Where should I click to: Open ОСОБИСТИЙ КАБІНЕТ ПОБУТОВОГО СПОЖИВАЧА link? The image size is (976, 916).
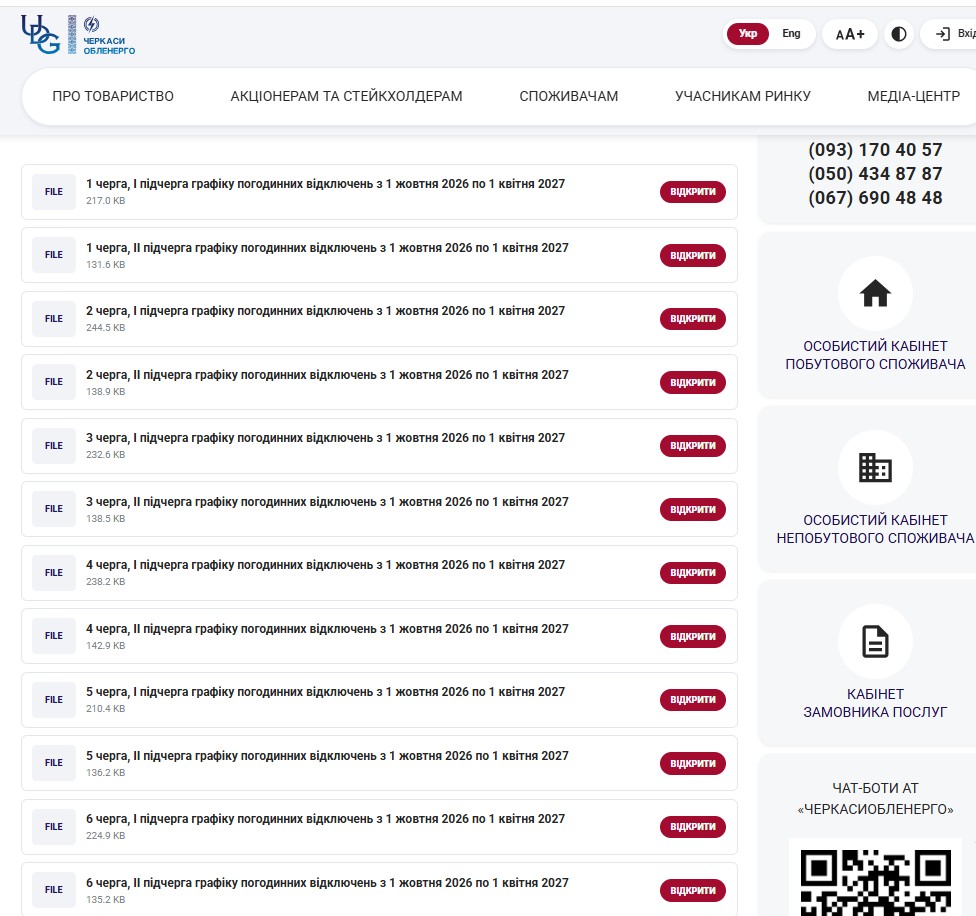click(875, 355)
